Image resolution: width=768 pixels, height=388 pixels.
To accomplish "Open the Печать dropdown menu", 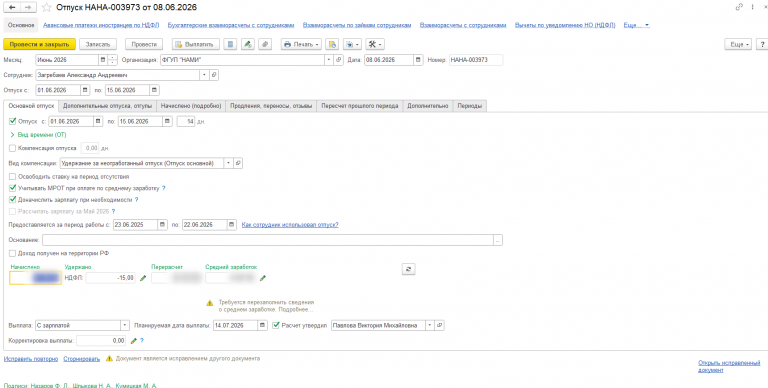I will pos(301,44).
